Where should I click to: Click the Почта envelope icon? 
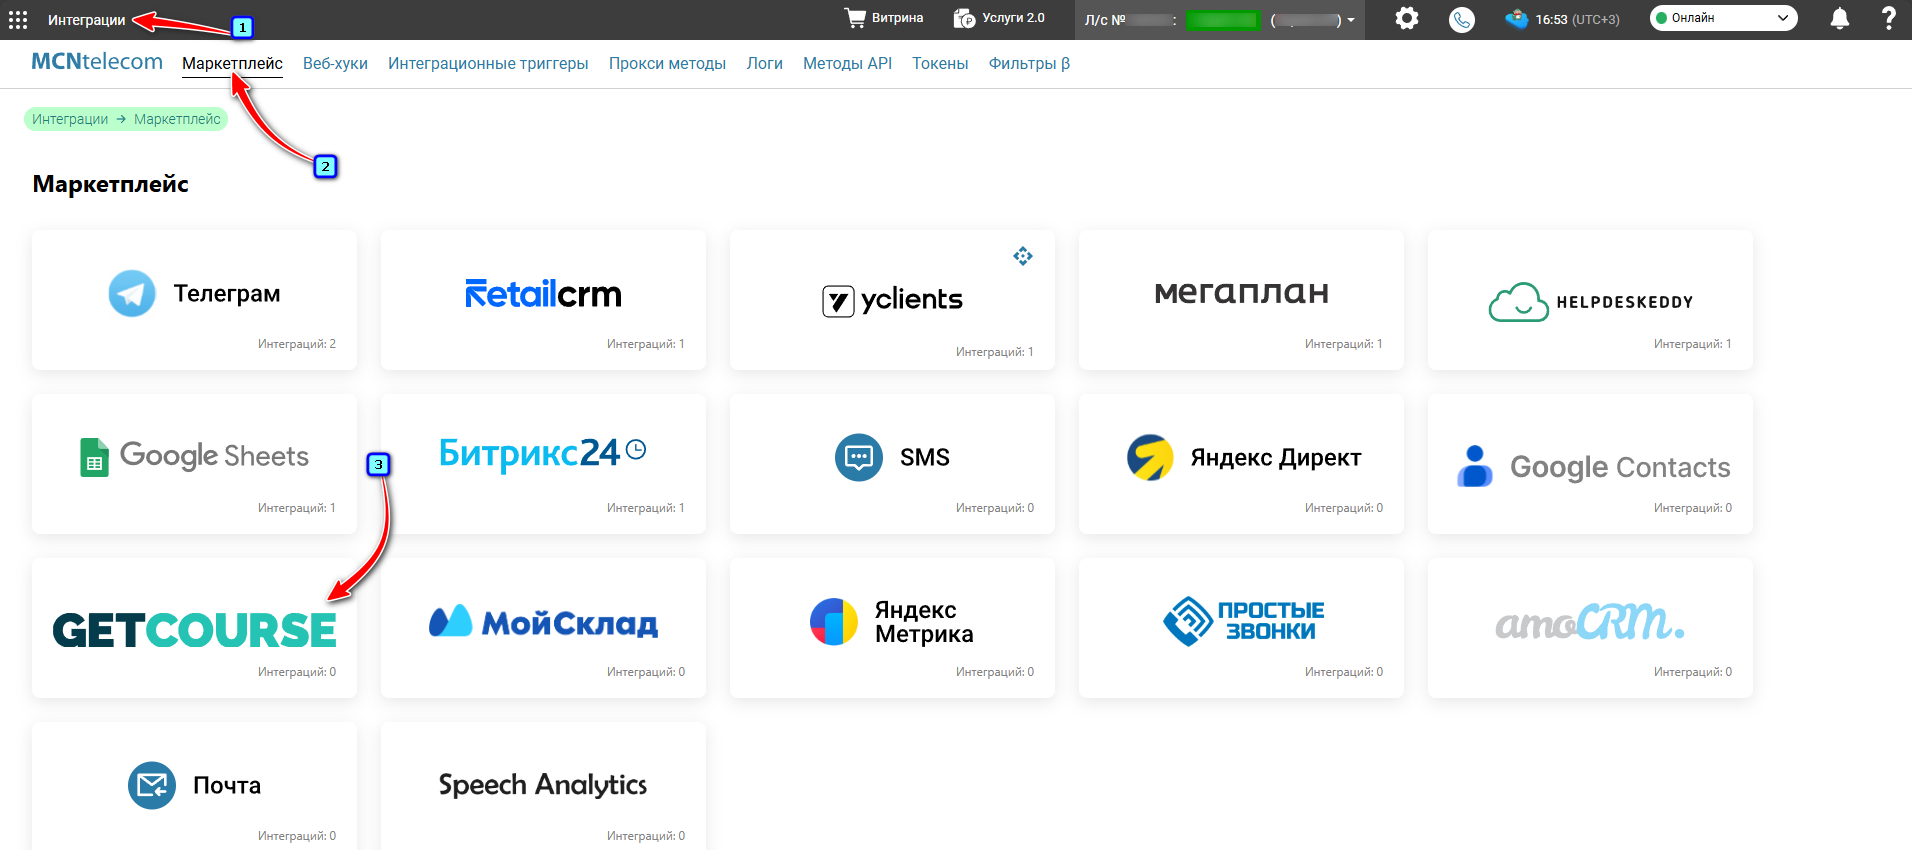click(x=152, y=785)
